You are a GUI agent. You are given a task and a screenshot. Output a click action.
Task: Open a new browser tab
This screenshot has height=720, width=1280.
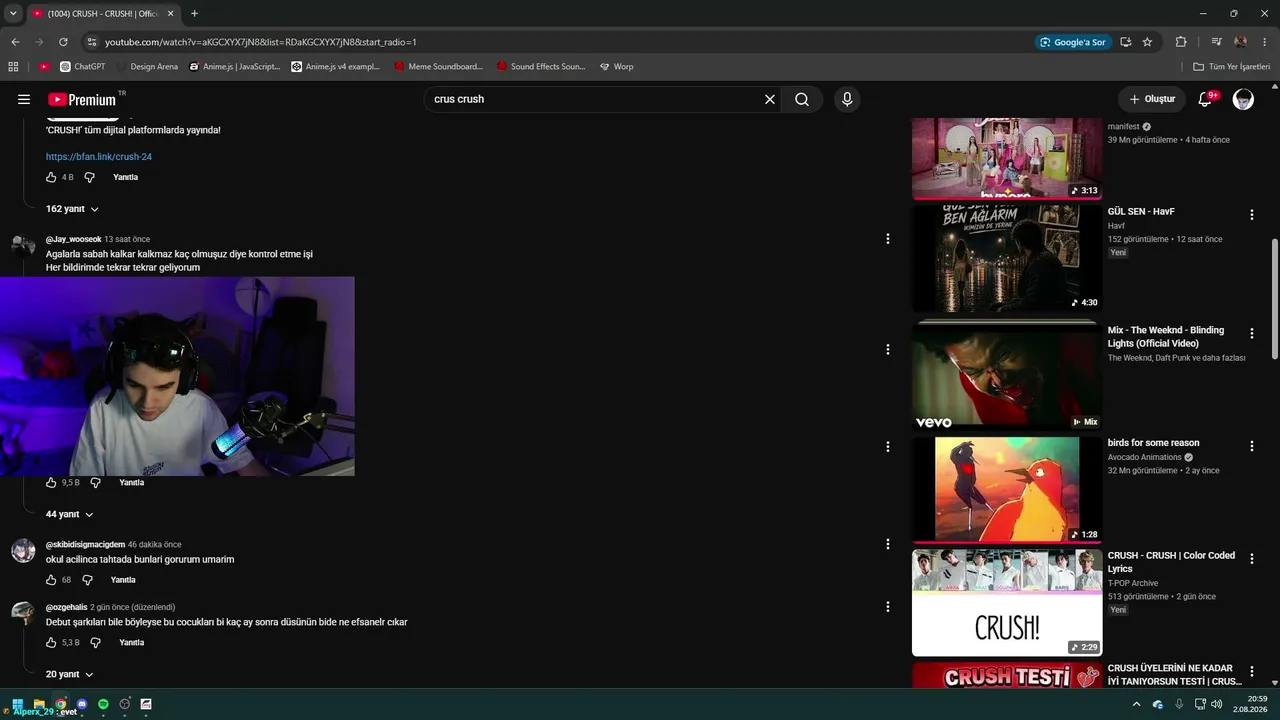coord(194,14)
